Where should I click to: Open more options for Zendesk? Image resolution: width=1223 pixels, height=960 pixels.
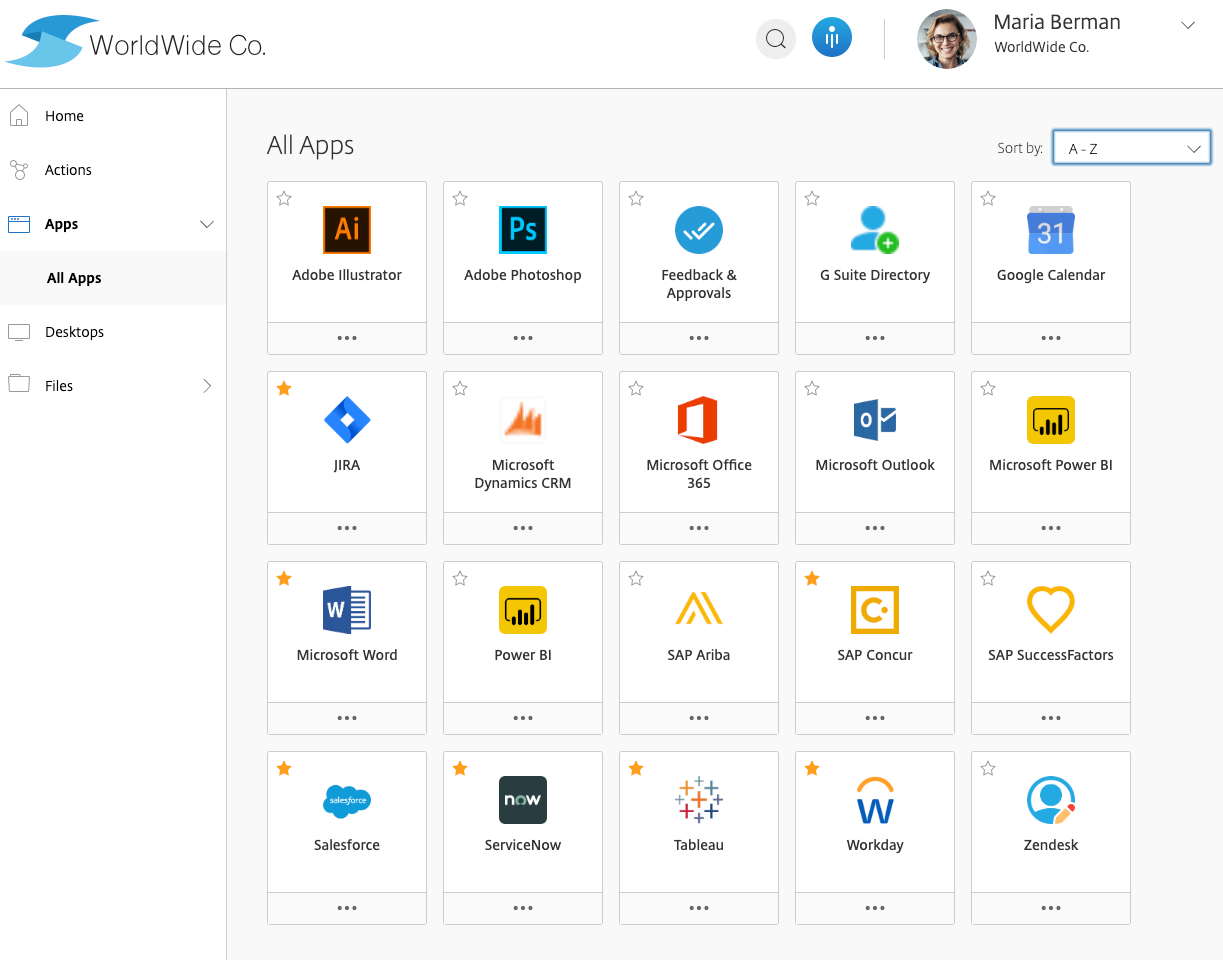point(1051,908)
